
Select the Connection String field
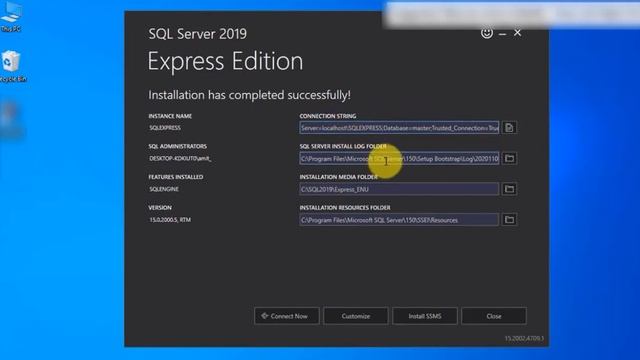click(399, 128)
